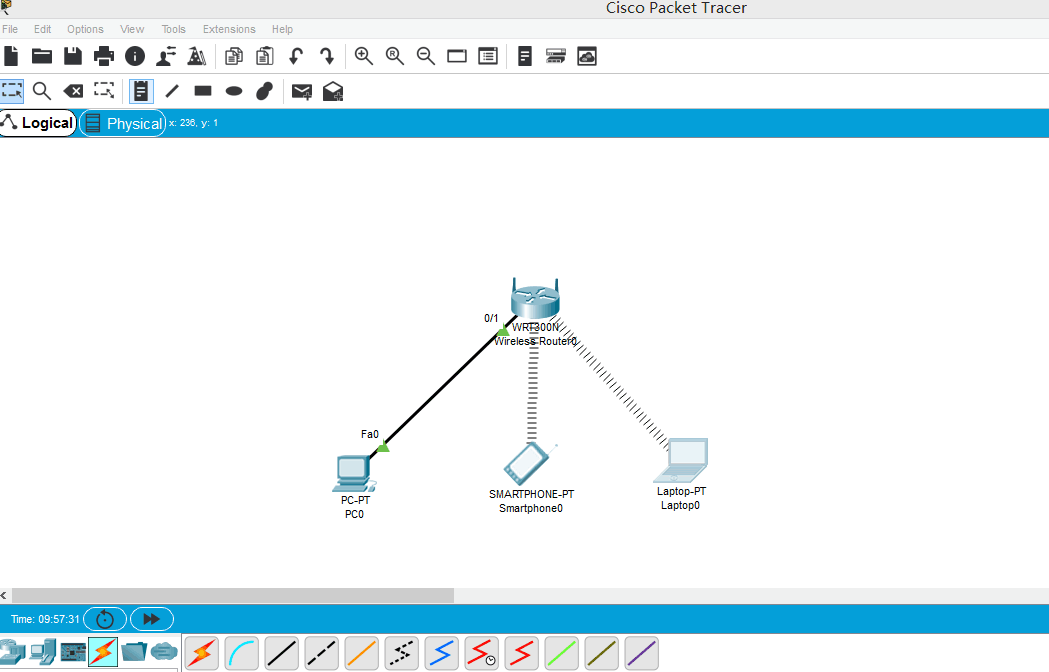This screenshot has height=672, width=1049.
Task: Activate the Inspect magnifier tool
Action: [x=41, y=91]
